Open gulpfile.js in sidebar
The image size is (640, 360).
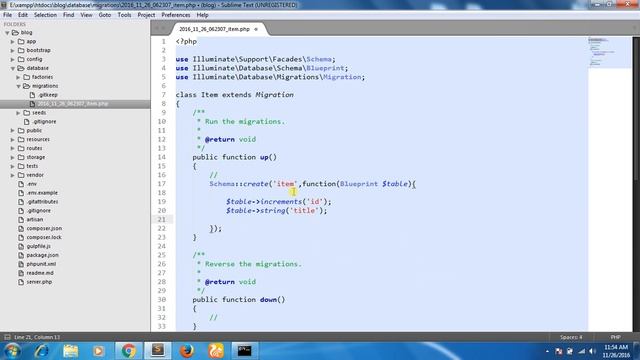pos(38,247)
